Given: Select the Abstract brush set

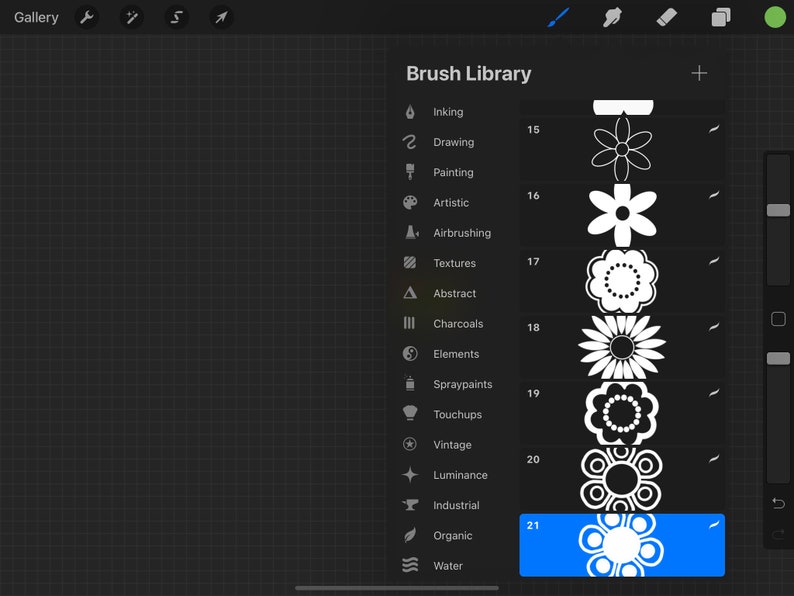Looking at the screenshot, I should pyautogui.click(x=454, y=294).
